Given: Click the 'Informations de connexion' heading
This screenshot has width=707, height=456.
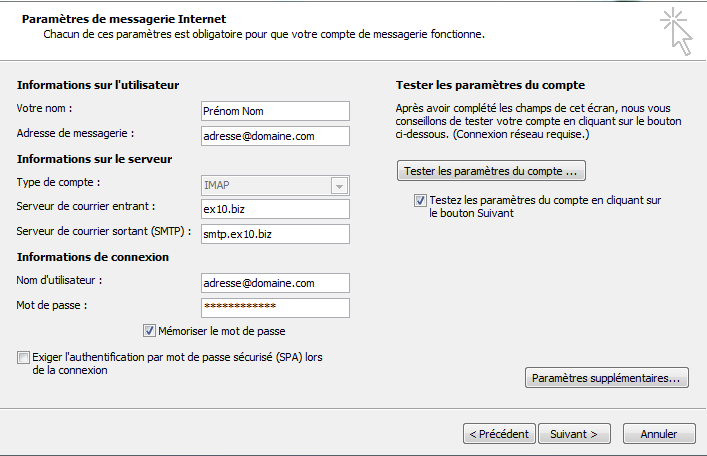Looking at the screenshot, I should tap(92, 258).
